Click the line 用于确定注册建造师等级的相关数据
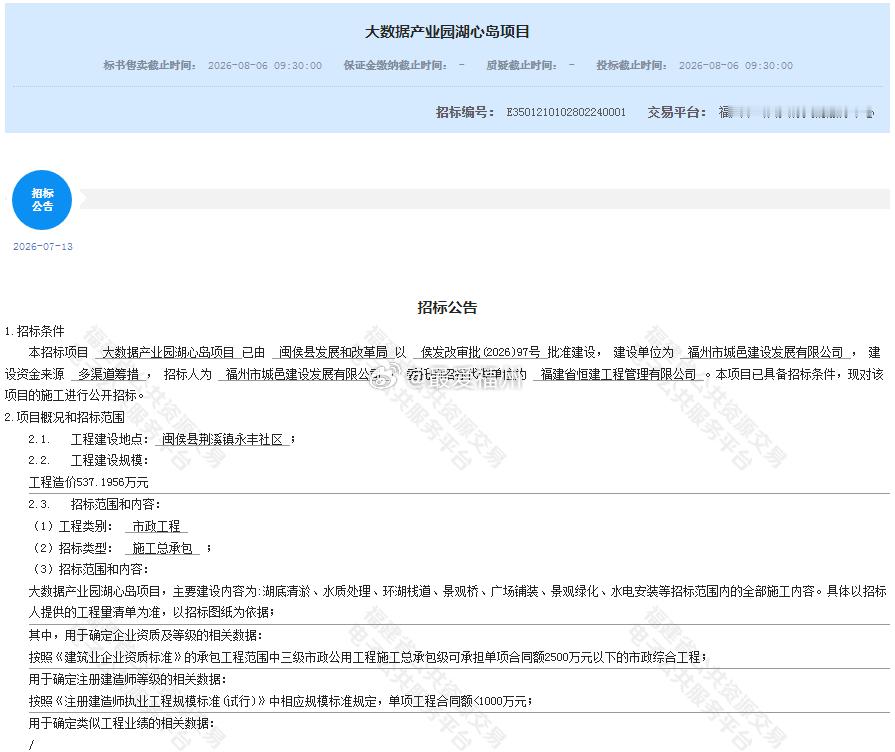 (127, 679)
